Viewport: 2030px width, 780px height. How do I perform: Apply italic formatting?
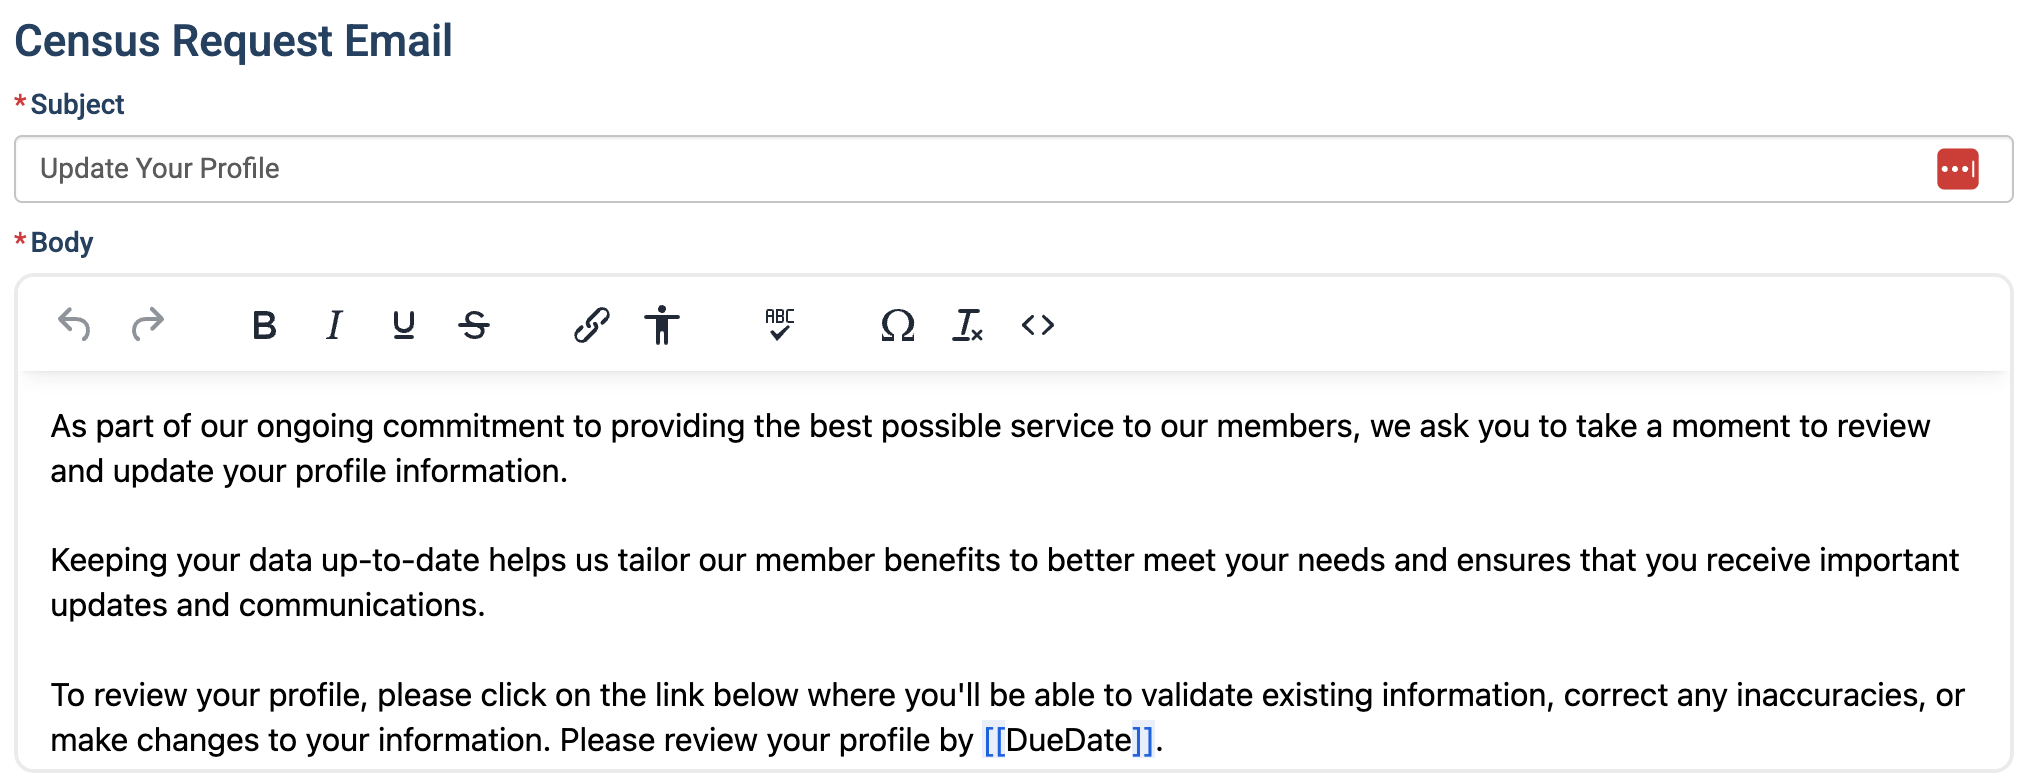334,325
